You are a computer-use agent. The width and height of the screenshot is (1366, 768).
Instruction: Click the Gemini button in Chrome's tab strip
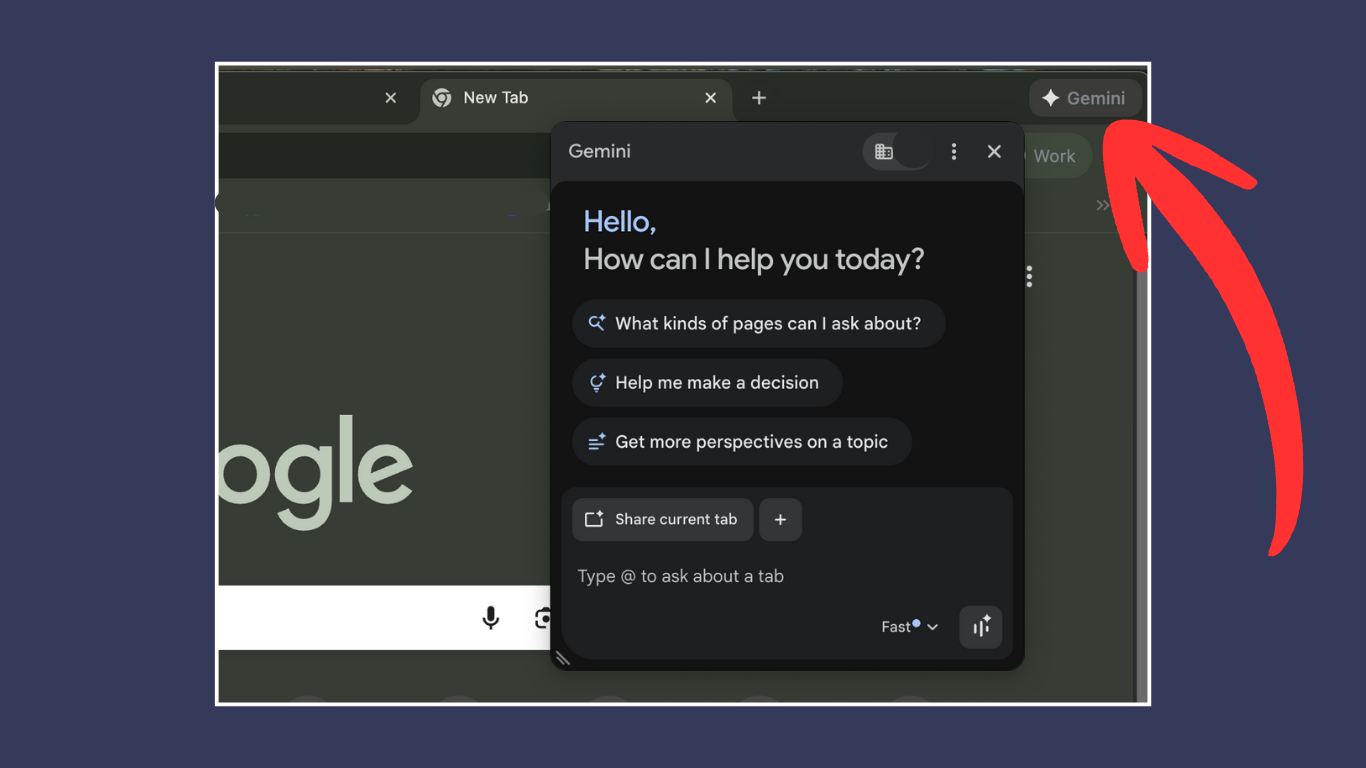pos(1085,98)
